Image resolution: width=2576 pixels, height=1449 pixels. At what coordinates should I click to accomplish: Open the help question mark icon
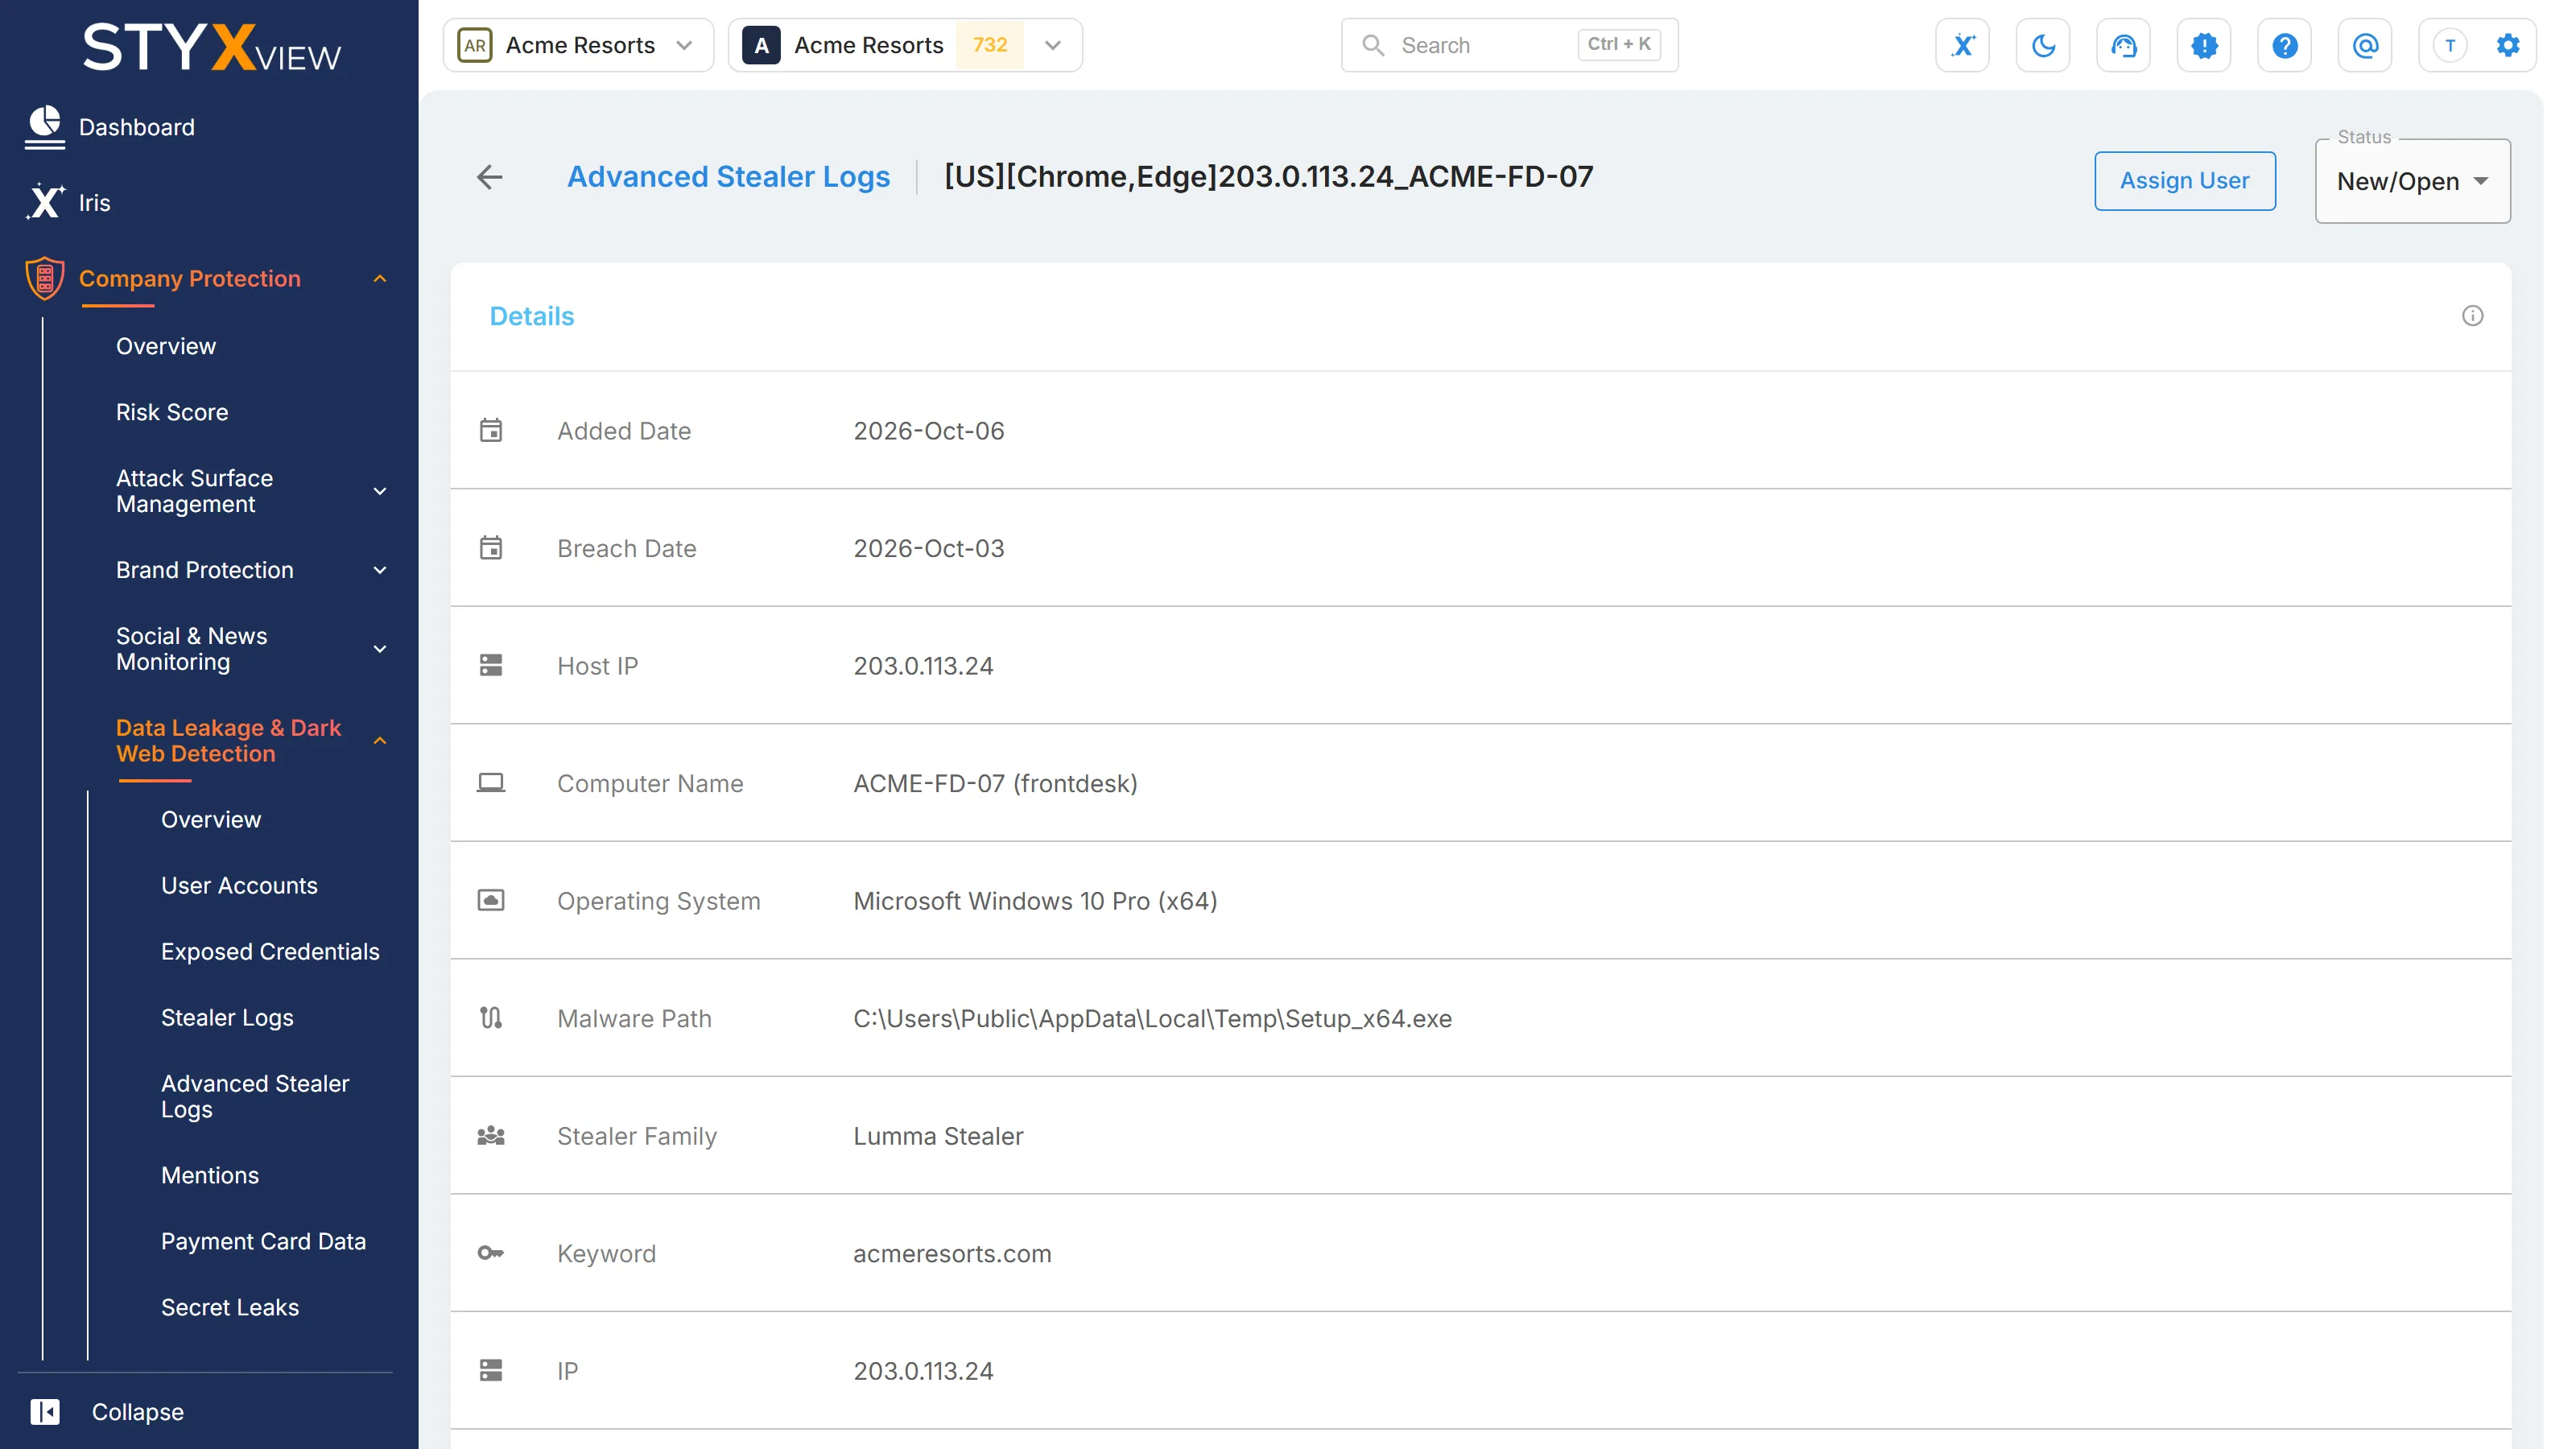(x=2284, y=45)
